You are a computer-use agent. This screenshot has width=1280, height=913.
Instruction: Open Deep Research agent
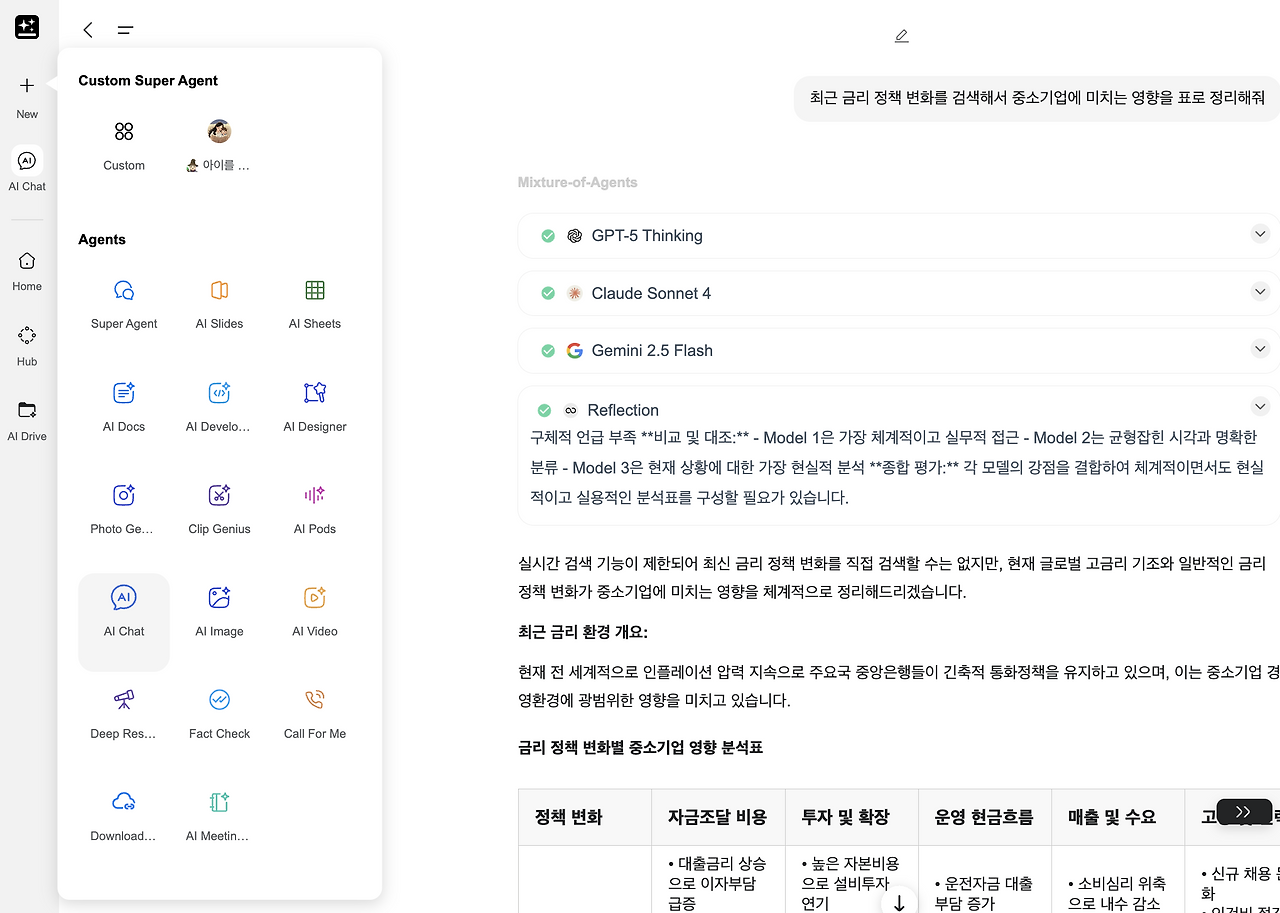tap(124, 714)
